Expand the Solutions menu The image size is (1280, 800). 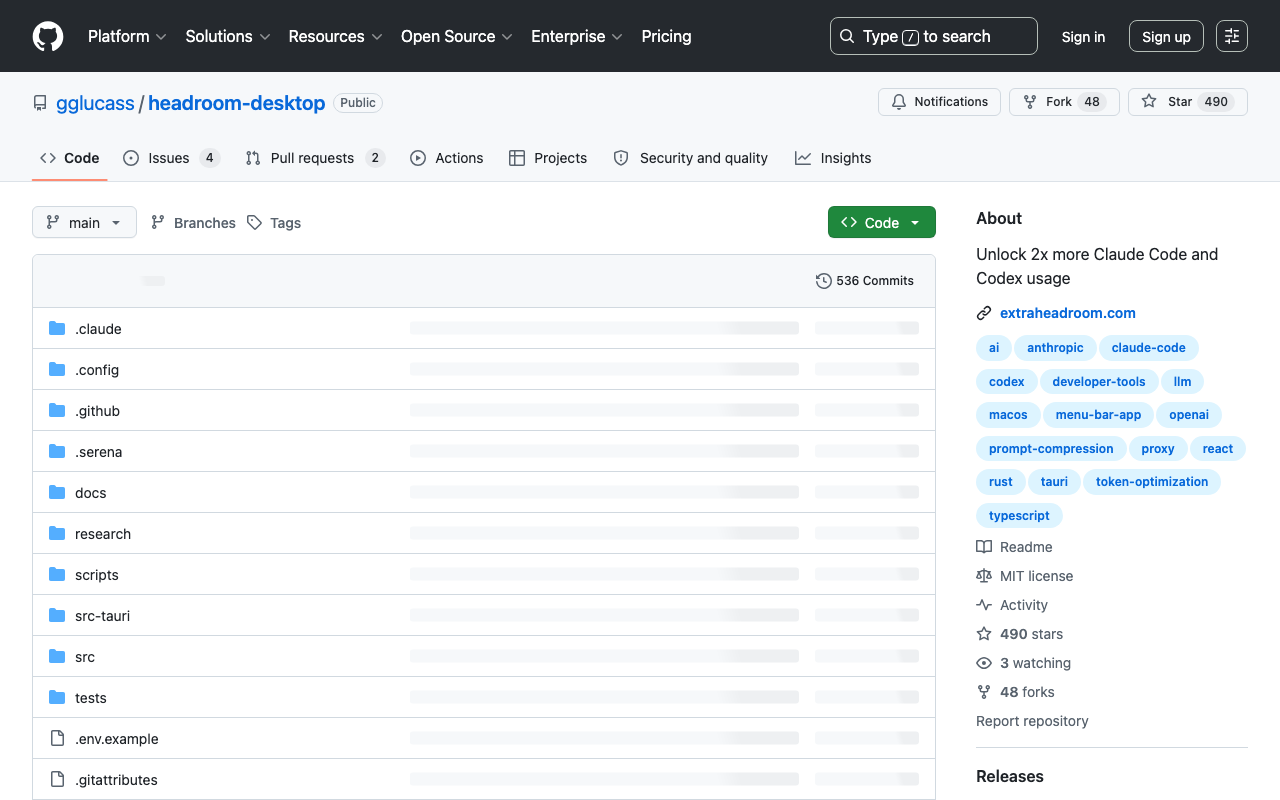tap(228, 36)
